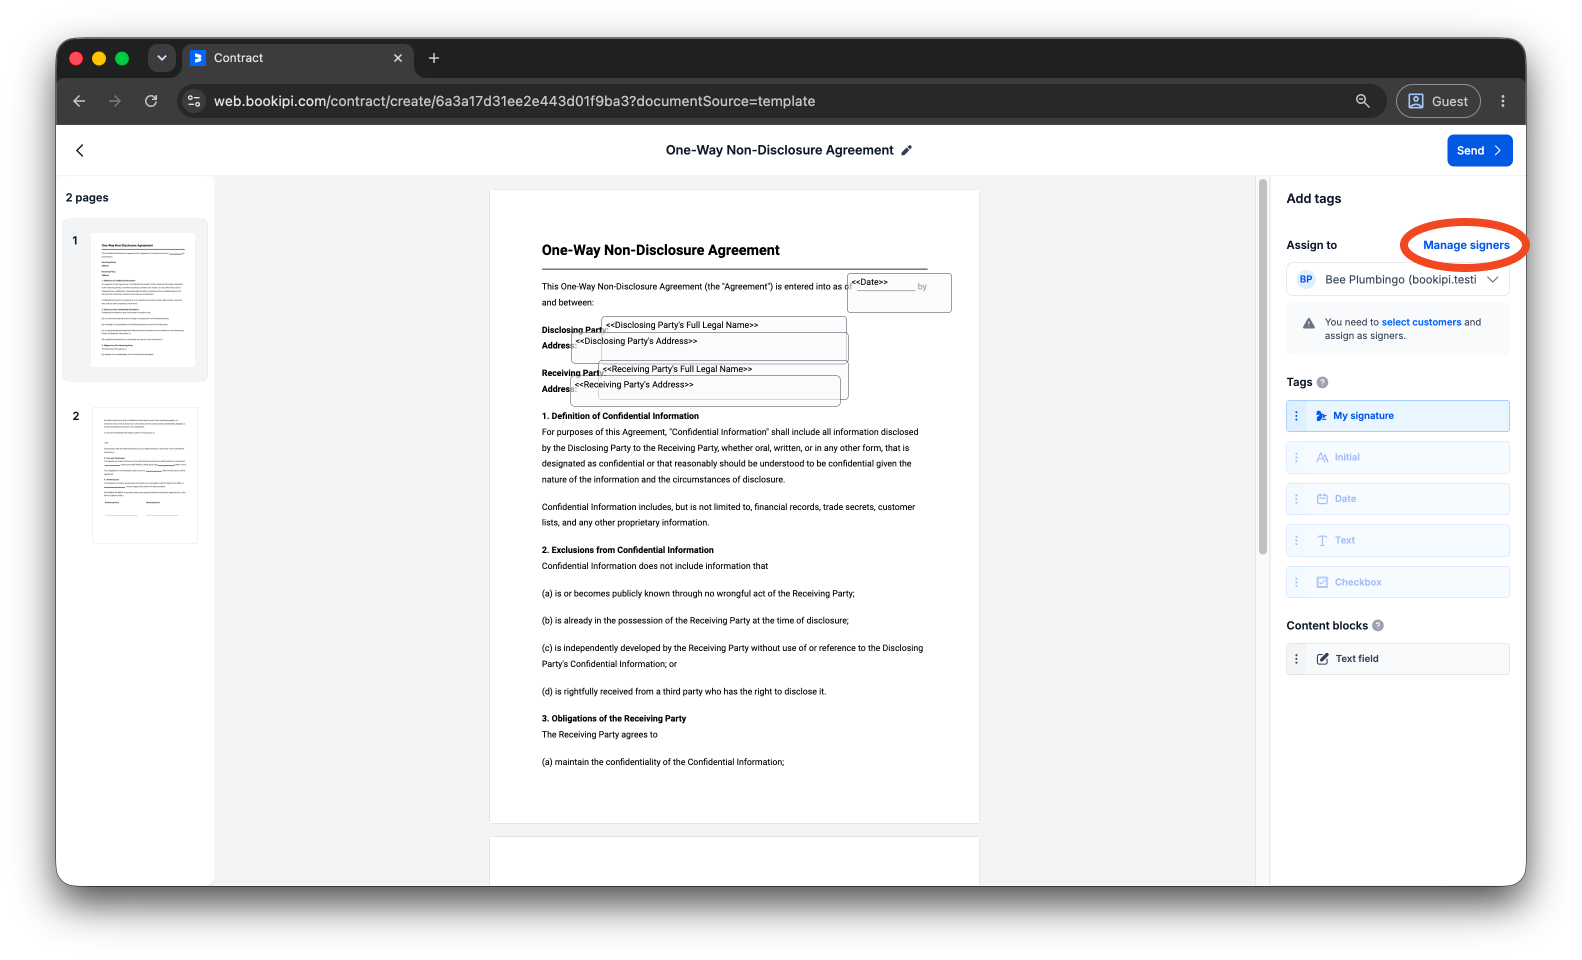Reload the page in browser
Screen dimensions: 1582x960
point(151,101)
